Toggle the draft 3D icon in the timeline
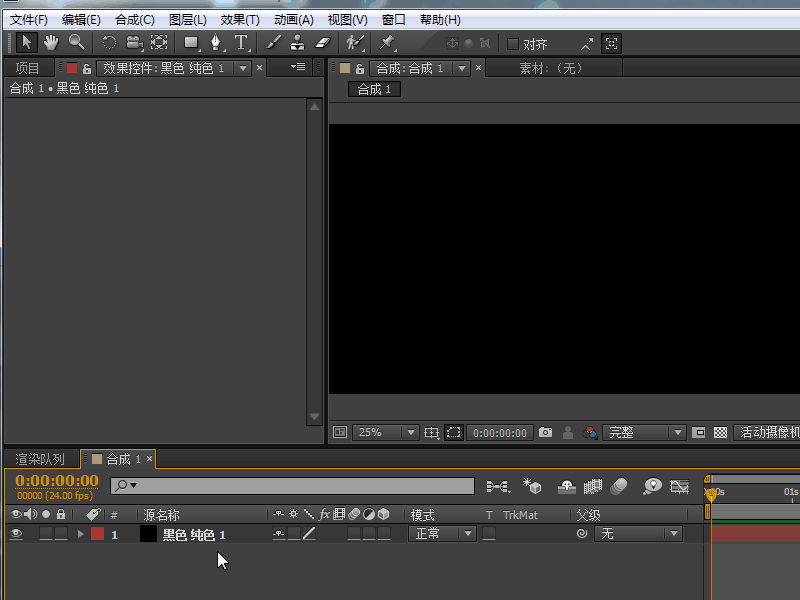The image size is (800, 600). (532, 486)
